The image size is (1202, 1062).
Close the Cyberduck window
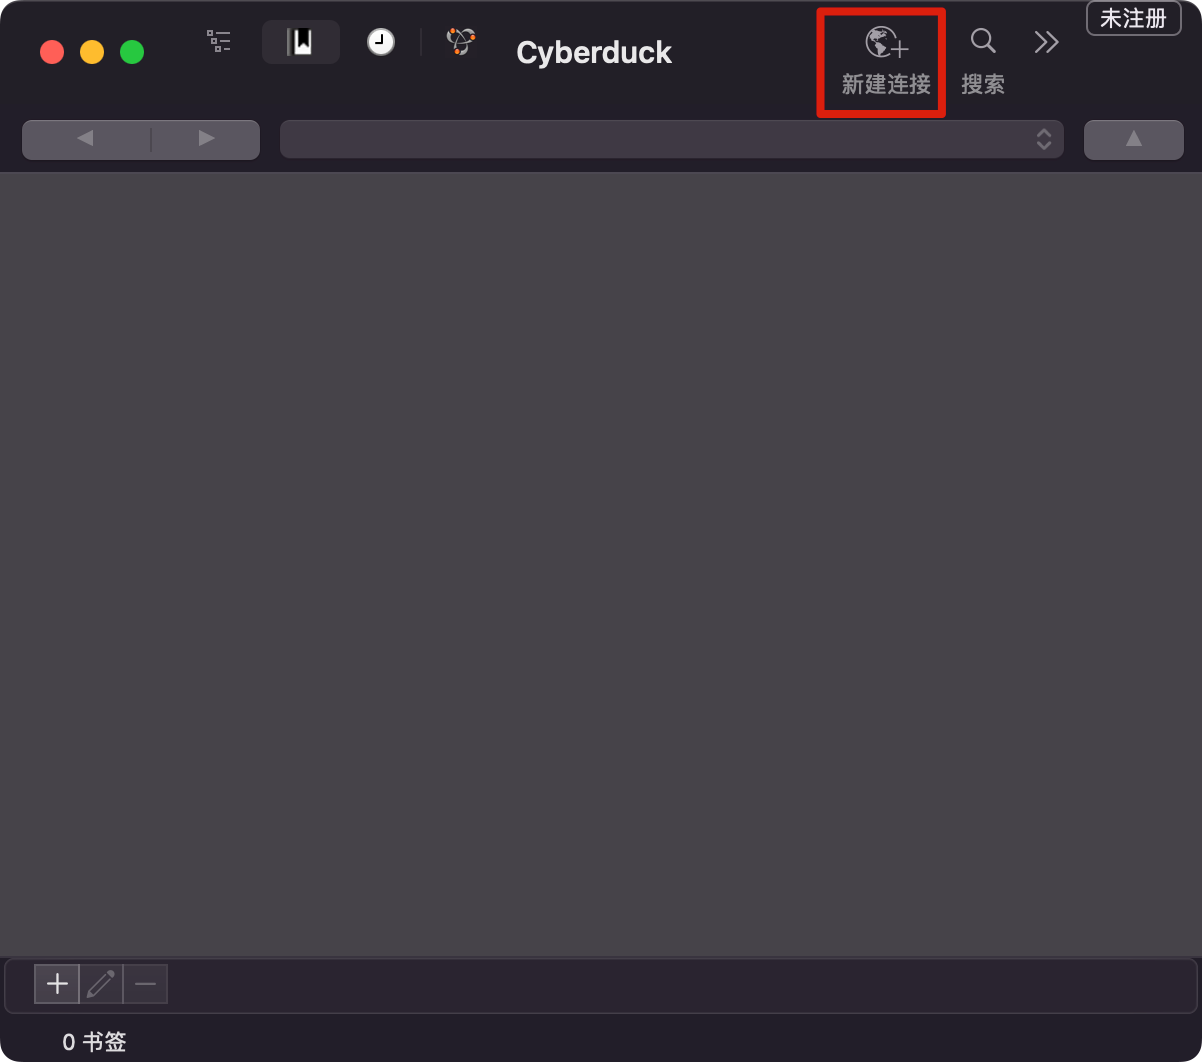[52, 52]
